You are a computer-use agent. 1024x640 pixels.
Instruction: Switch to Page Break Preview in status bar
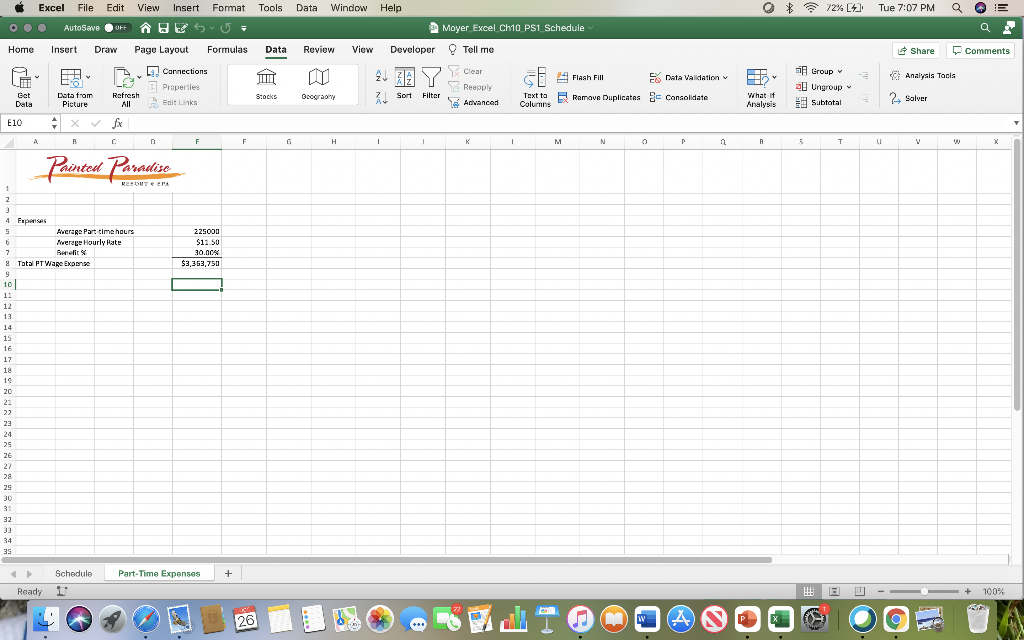tap(859, 591)
